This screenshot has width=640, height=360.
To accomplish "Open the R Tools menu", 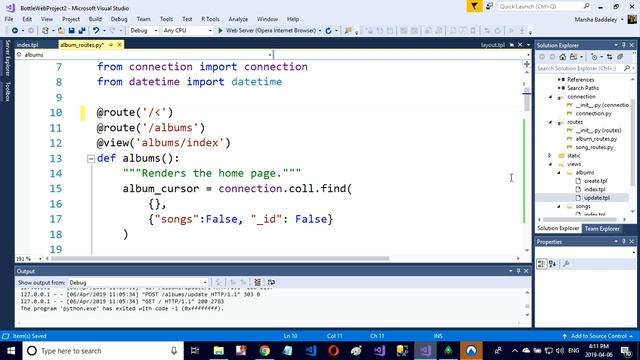I will [210, 19].
